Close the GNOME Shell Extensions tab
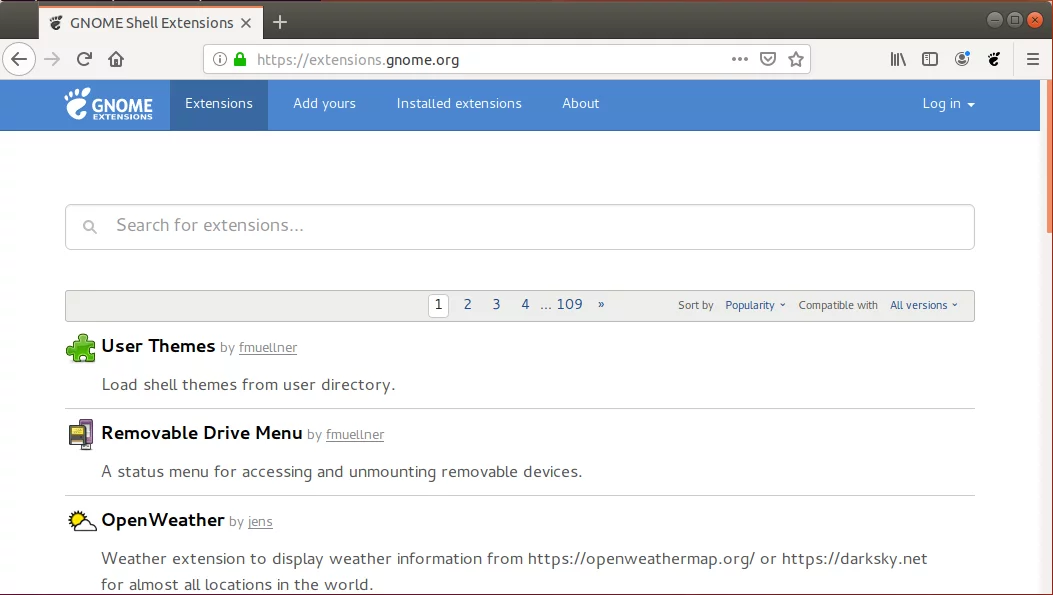 [x=246, y=23]
